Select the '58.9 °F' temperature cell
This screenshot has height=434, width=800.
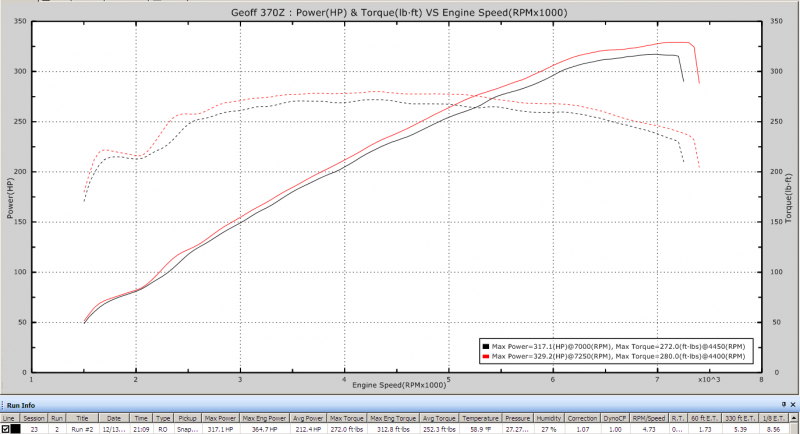tap(480, 429)
